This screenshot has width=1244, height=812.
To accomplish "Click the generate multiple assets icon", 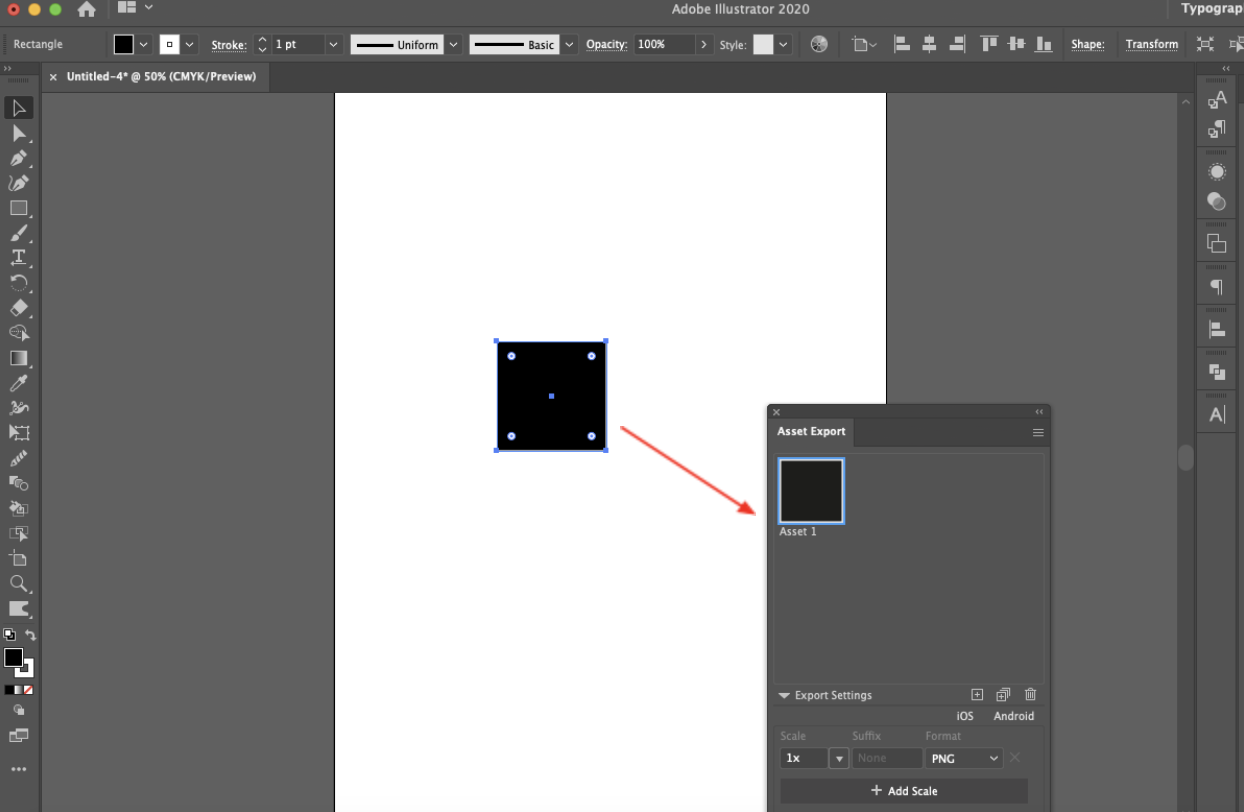I will click(1003, 695).
